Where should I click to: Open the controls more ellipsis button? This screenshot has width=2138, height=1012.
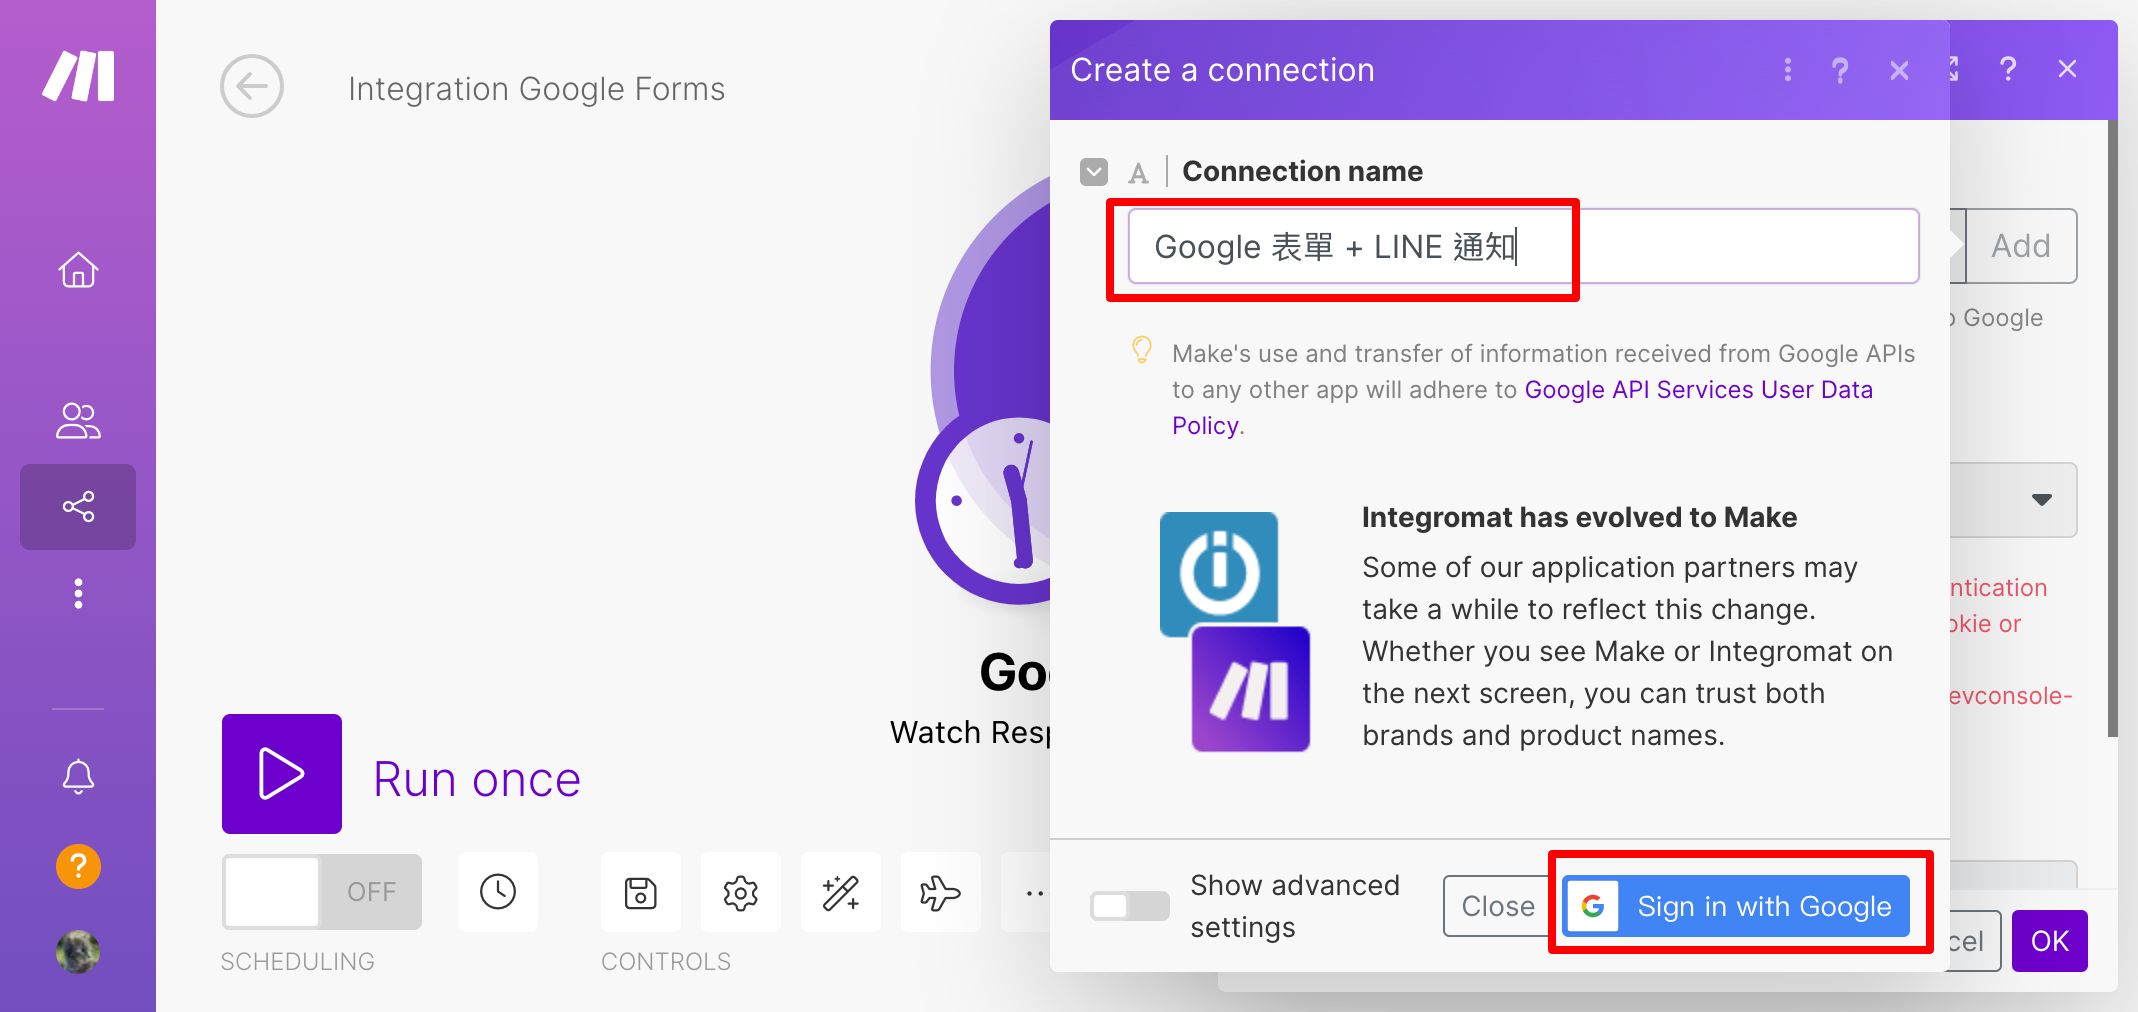(1028, 892)
